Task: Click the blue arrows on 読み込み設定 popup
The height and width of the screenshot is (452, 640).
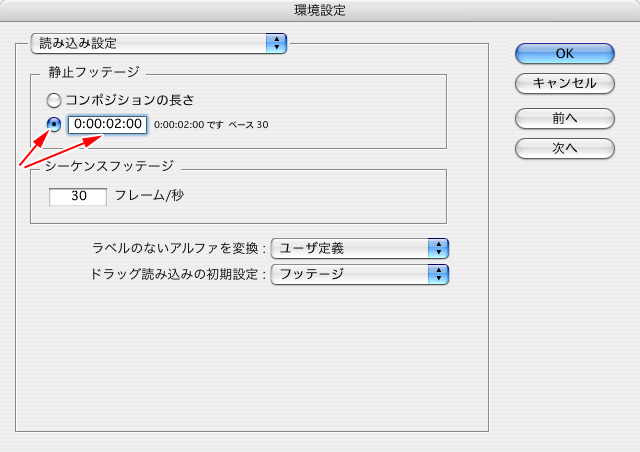Action: [276, 43]
